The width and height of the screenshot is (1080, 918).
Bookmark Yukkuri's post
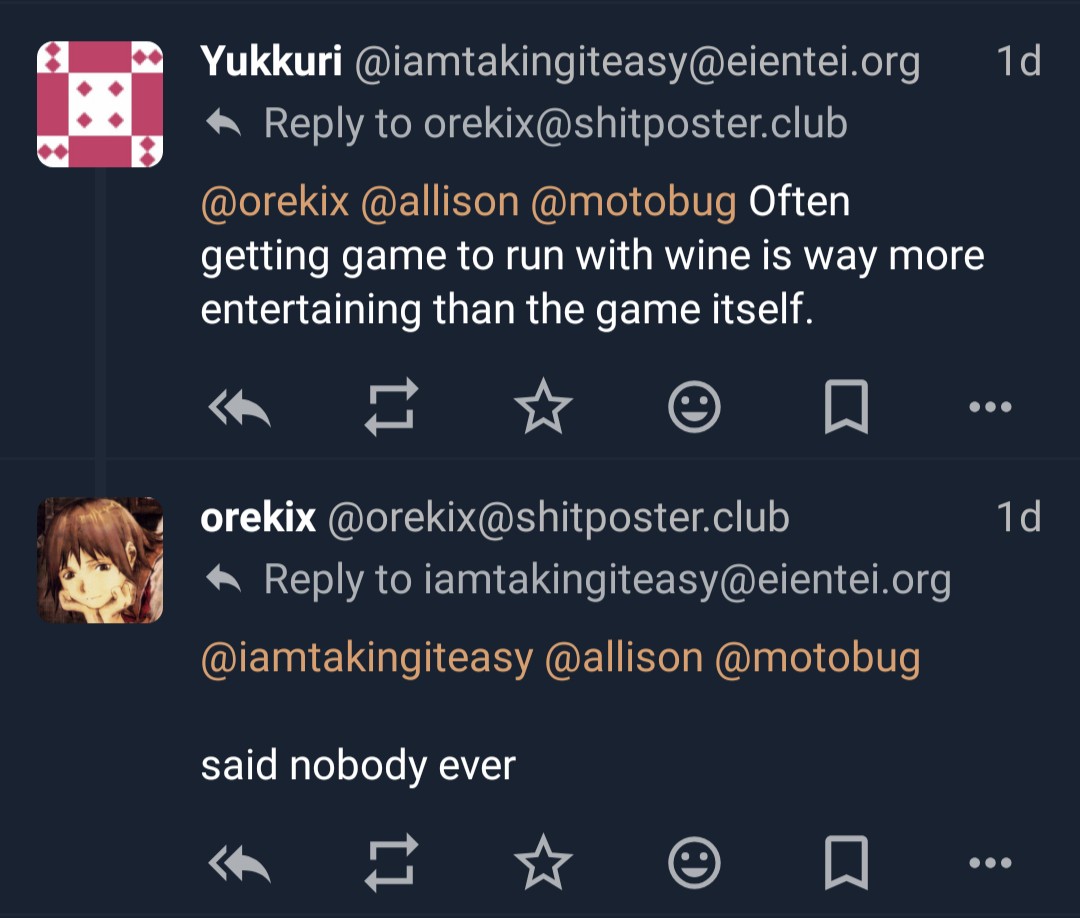click(846, 408)
